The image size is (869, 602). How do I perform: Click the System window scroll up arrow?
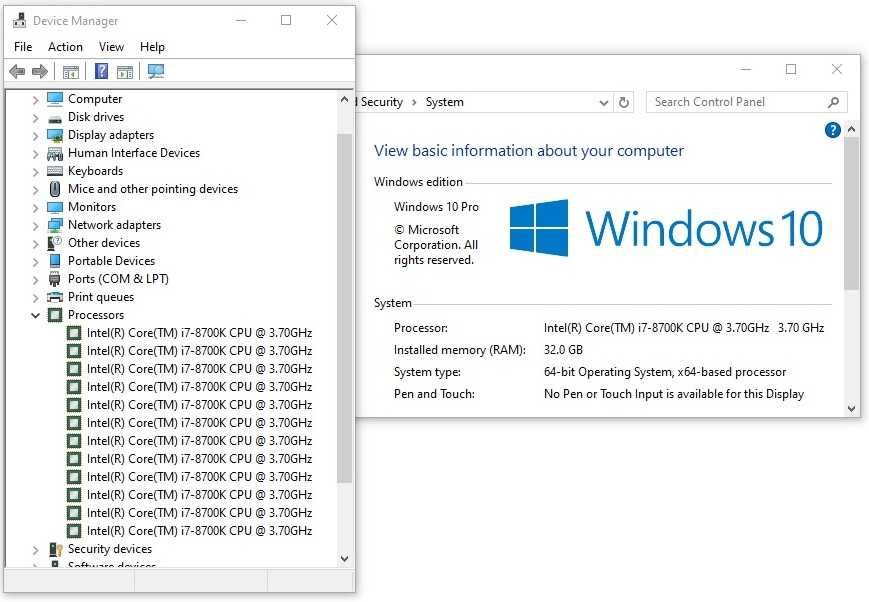click(852, 129)
